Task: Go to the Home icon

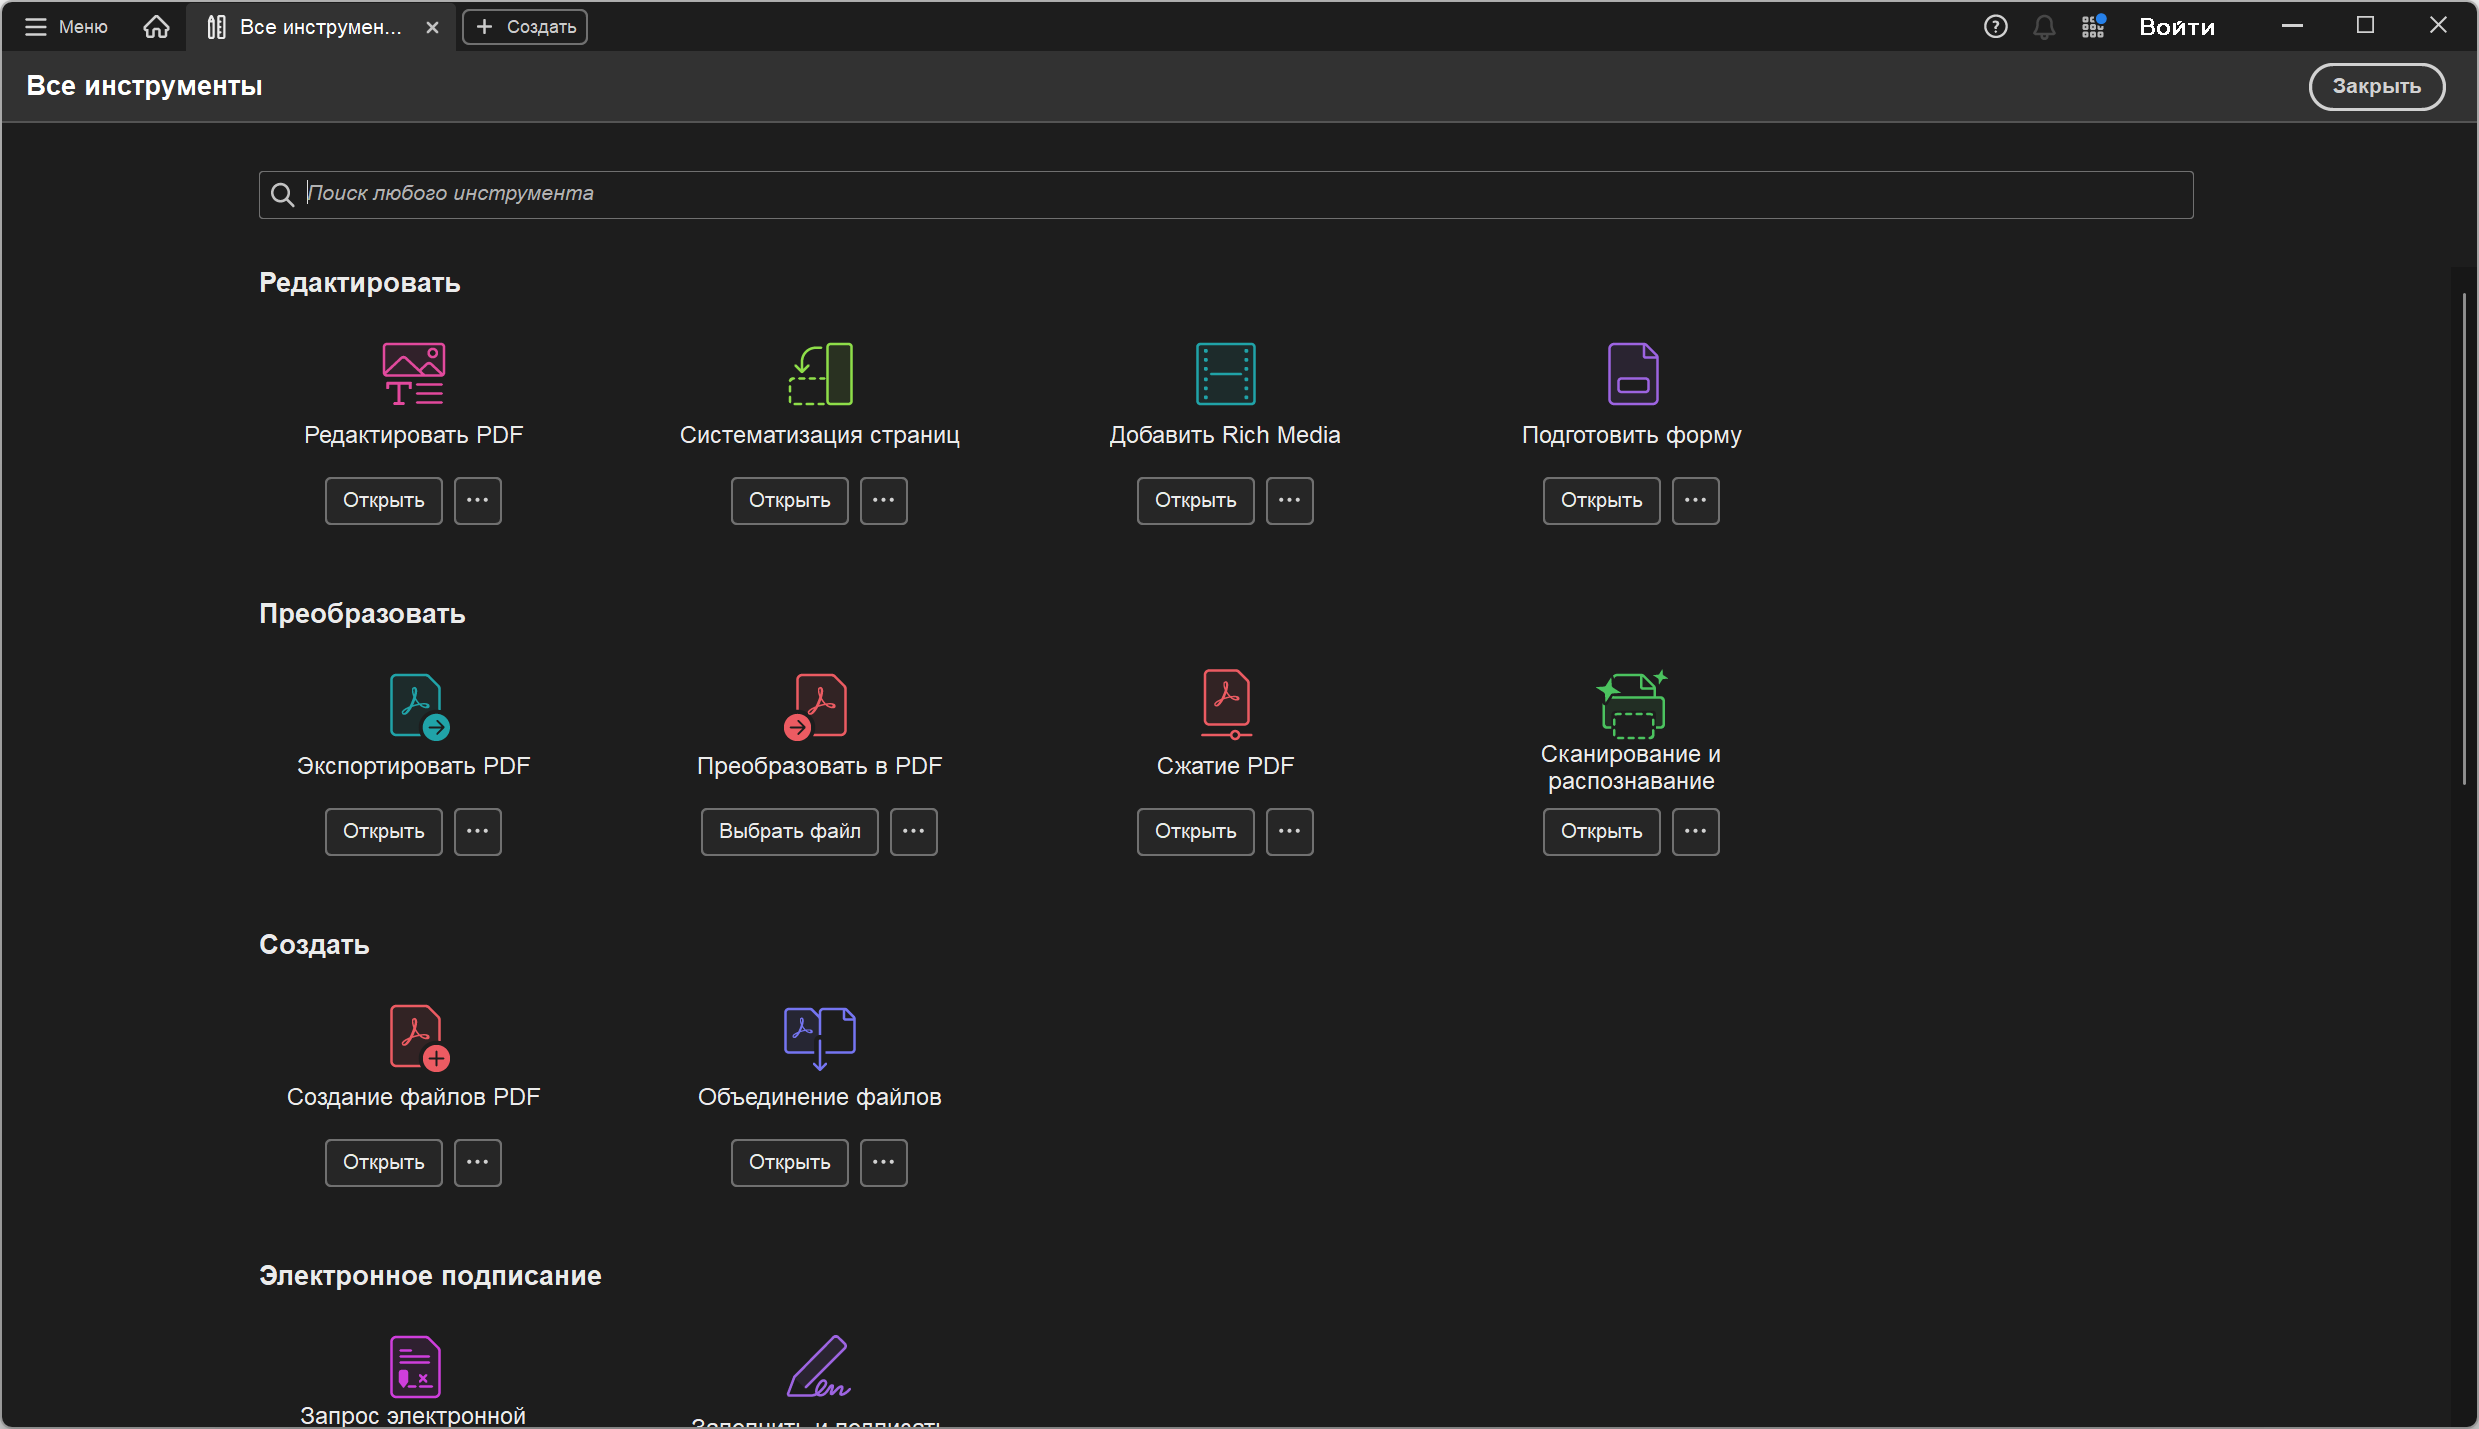Action: [156, 27]
